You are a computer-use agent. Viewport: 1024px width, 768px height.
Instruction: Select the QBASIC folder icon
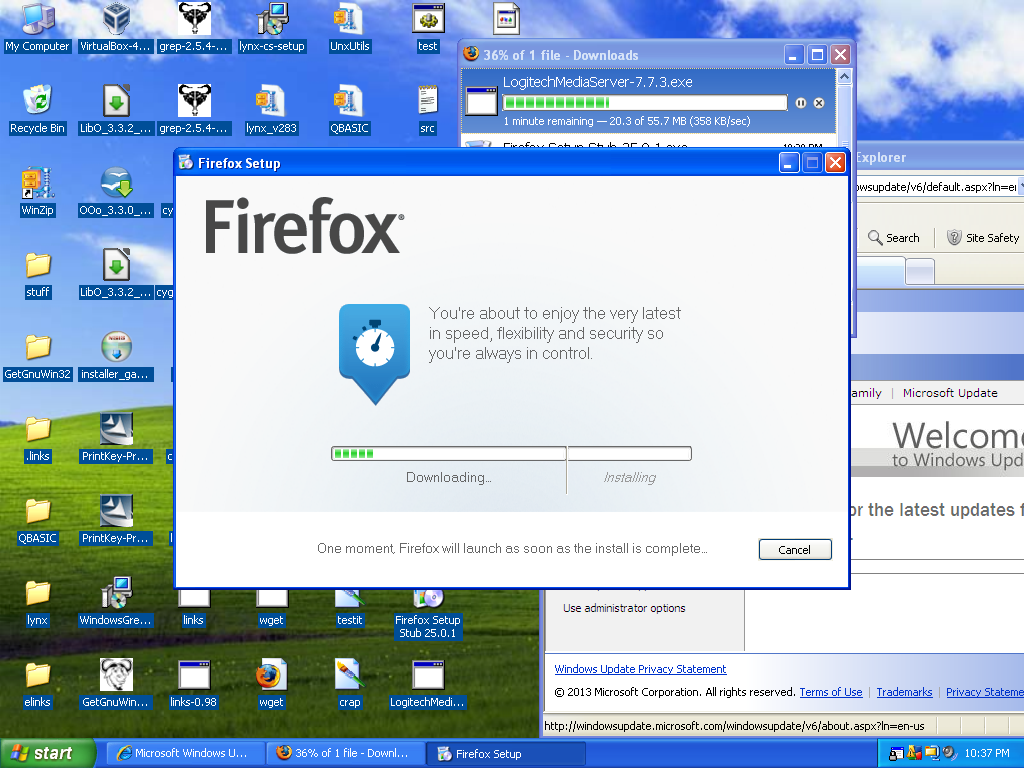(x=37, y=520)
